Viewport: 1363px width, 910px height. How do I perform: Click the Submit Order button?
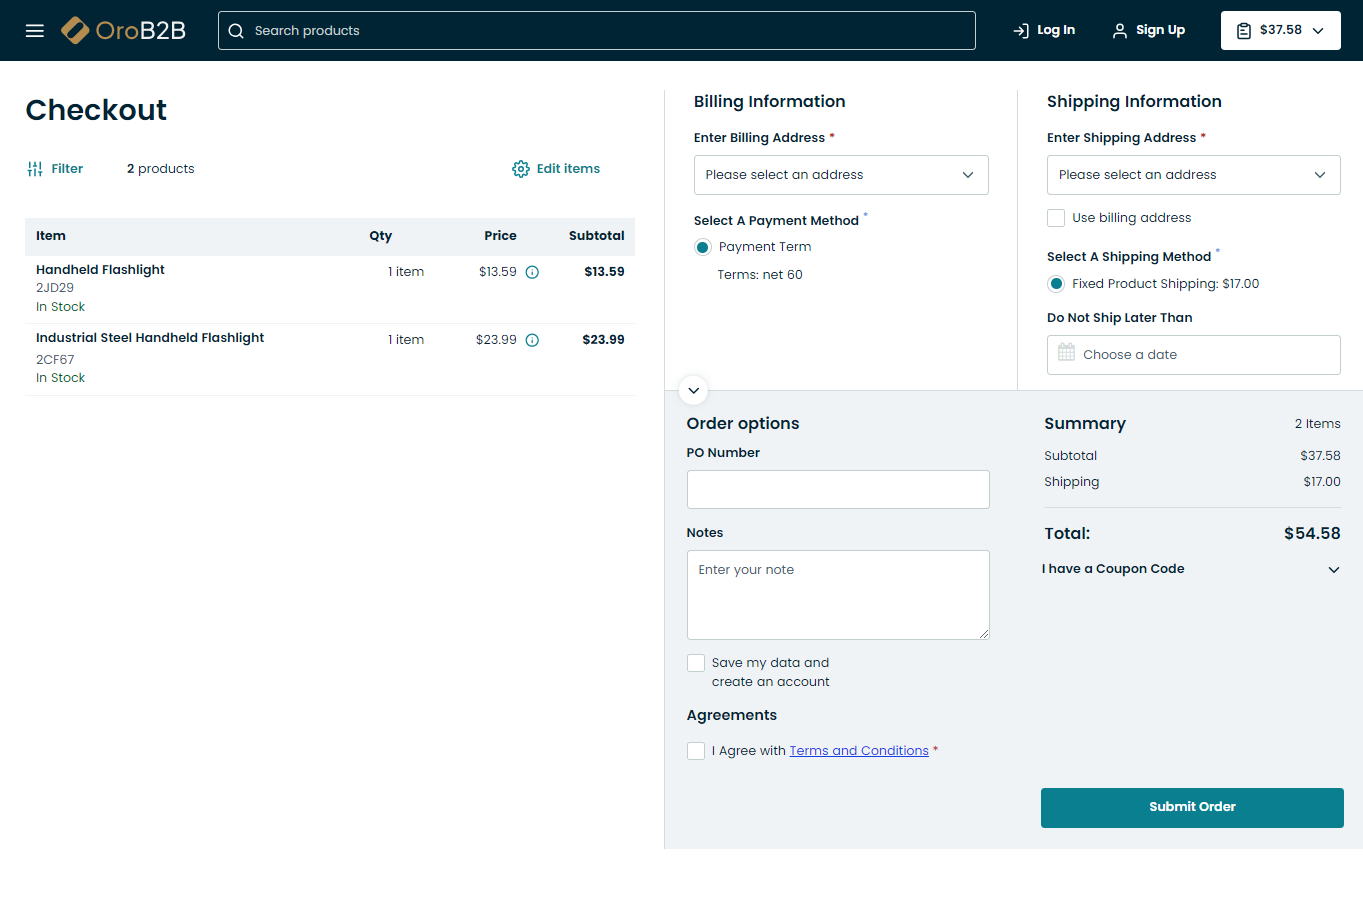coord(1191,807)
